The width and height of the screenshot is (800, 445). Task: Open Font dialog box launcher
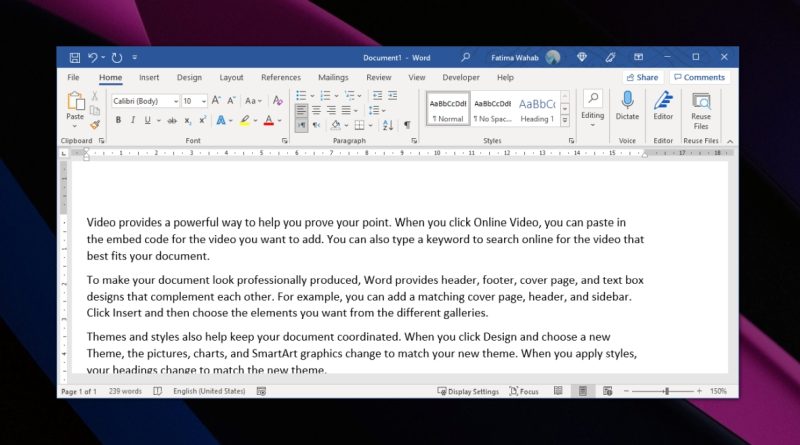click(x=285, y=141)
